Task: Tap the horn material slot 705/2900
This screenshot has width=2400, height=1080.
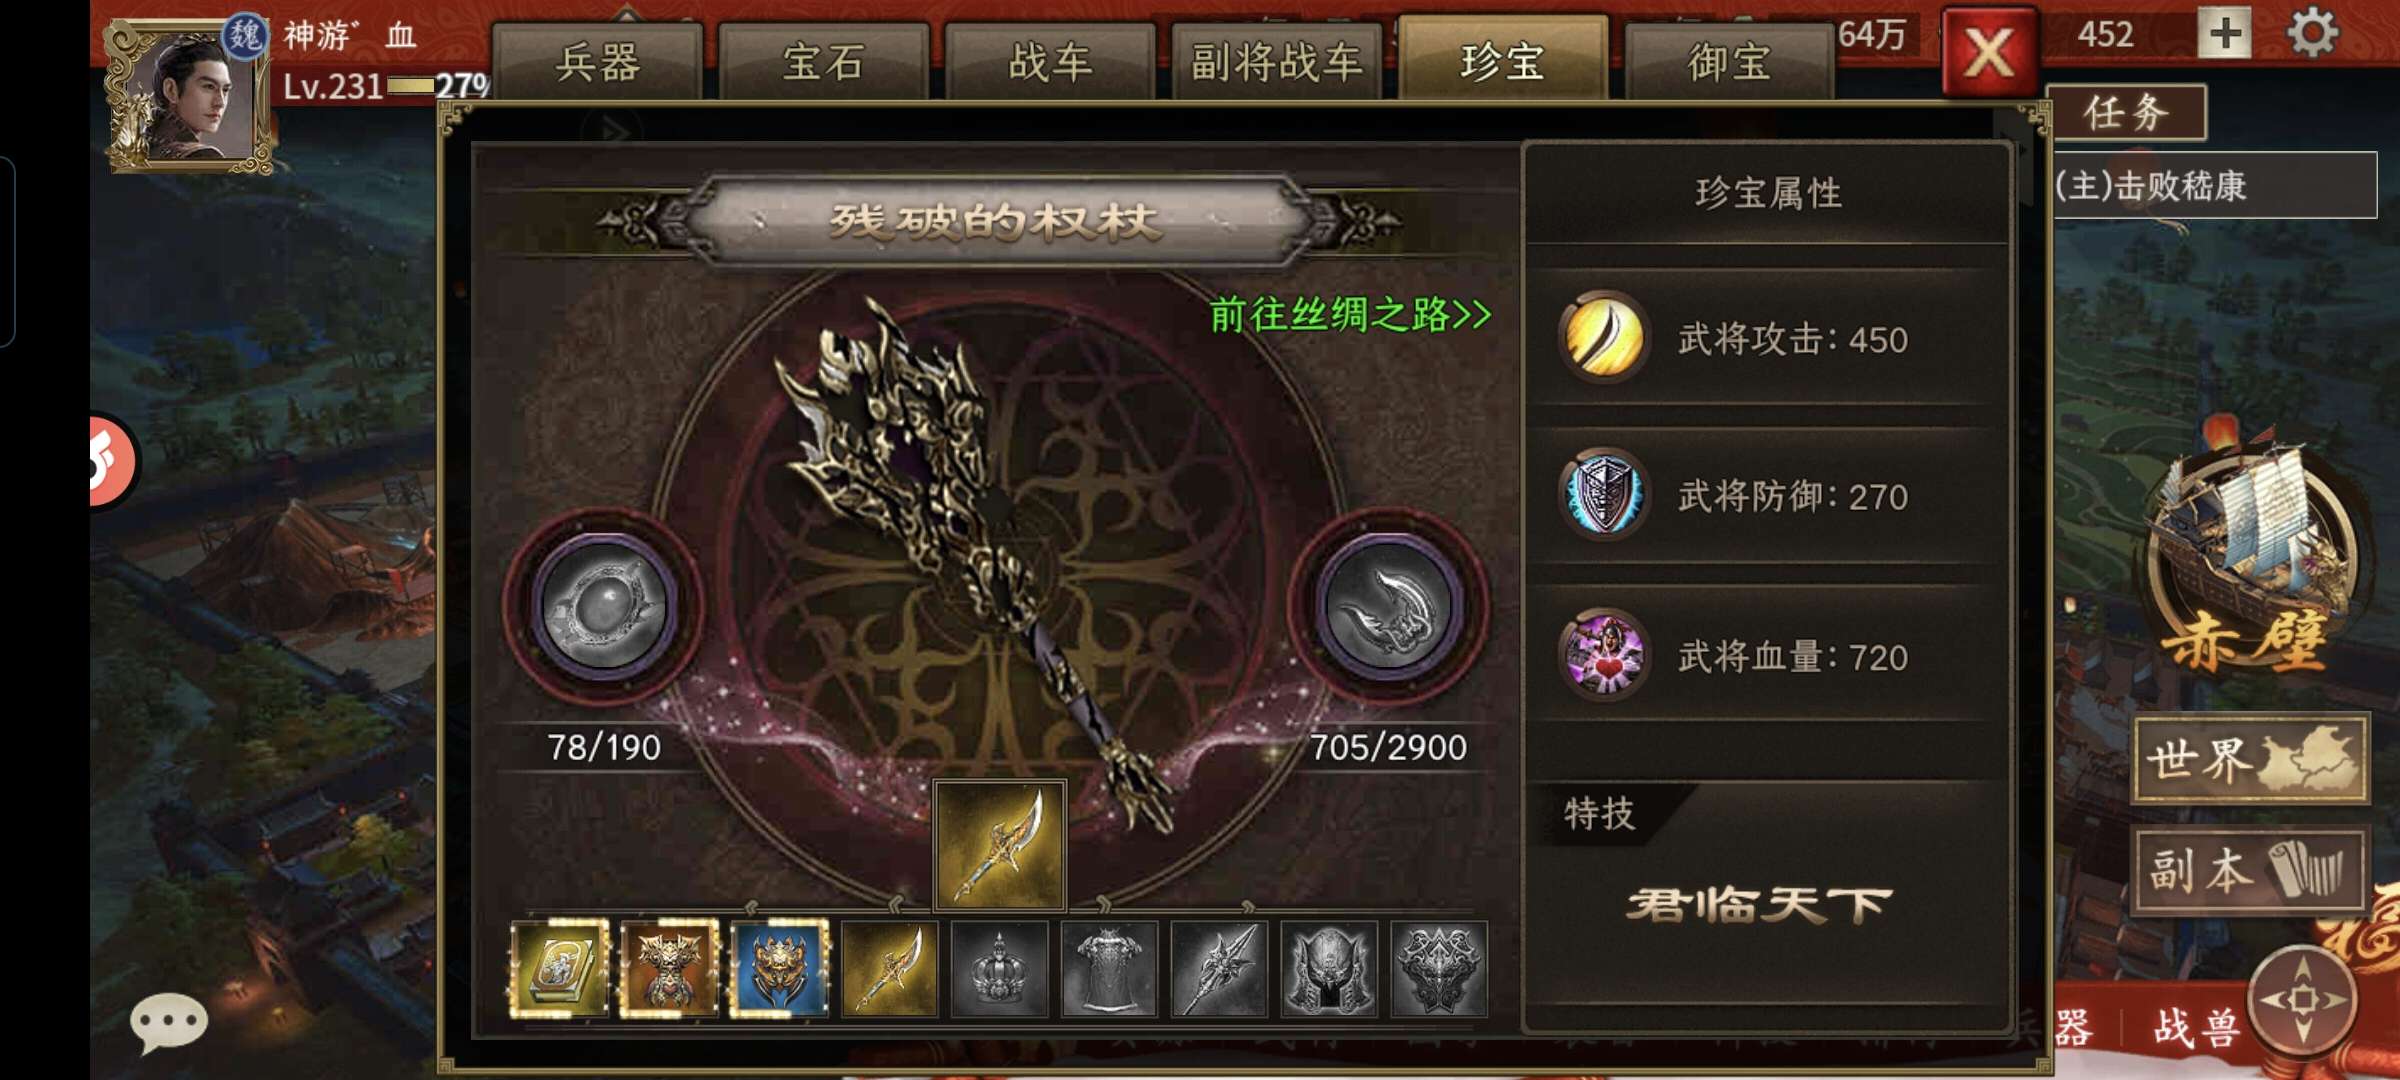Action: coord(1388,606)
